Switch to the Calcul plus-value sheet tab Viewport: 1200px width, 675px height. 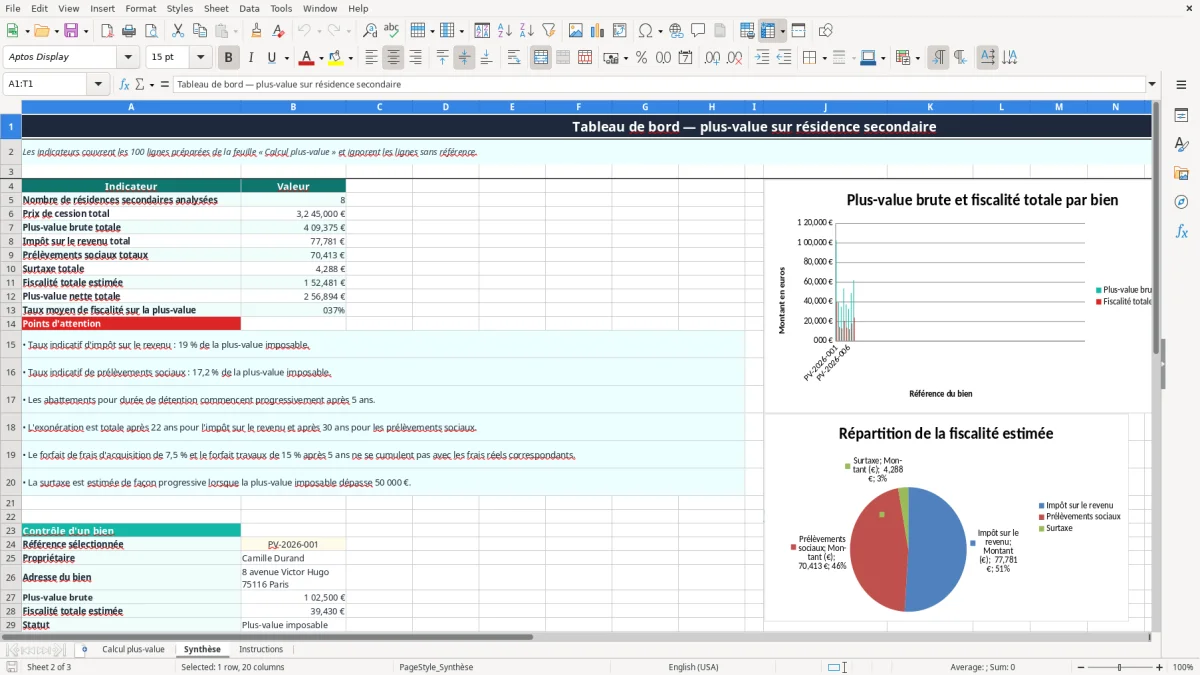point(133,649)
